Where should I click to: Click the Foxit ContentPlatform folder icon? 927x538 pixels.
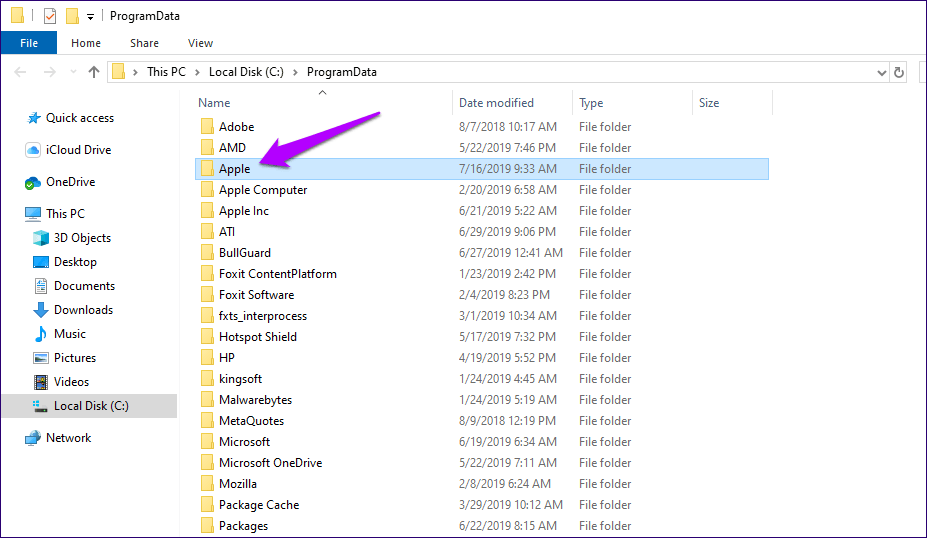207,274
